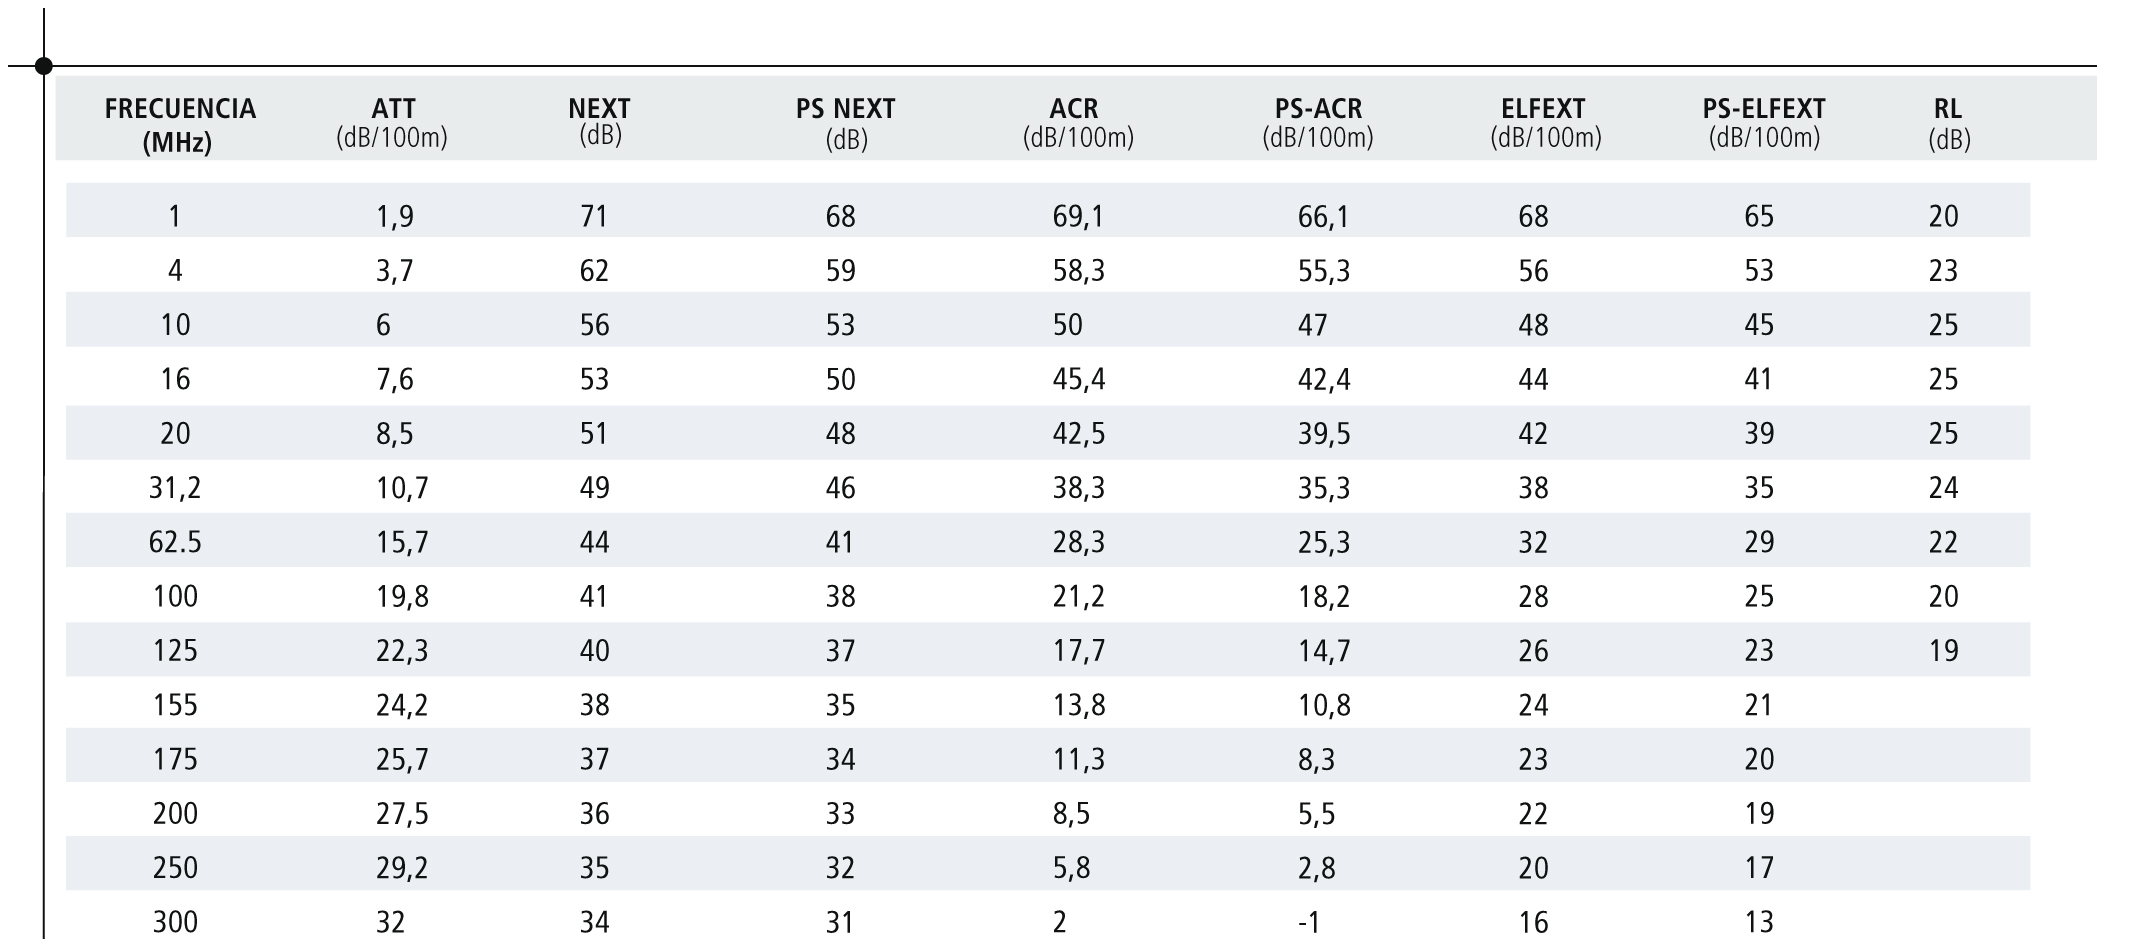Select the ATT value 19,8
Image resolution: width=2129 pixels, height=947 pixels.
click(402, 597)
